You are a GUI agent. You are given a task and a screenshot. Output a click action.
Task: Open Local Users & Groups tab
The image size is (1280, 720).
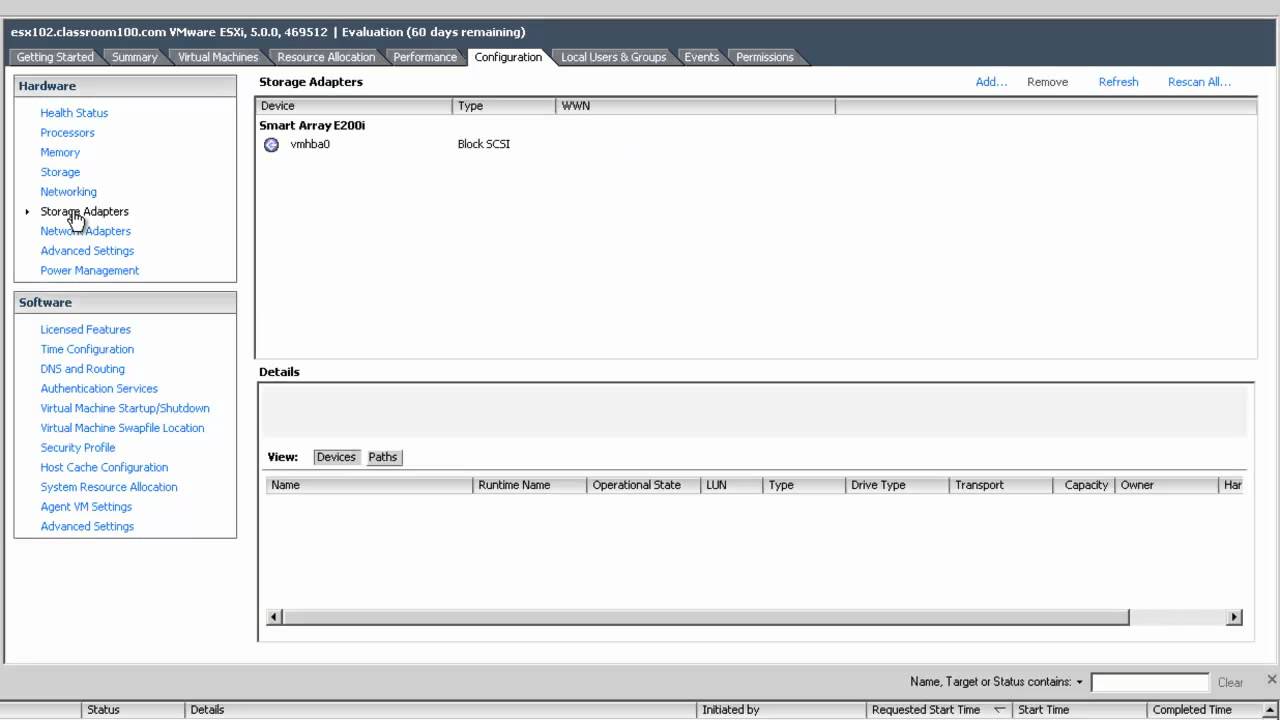(613, 57)
